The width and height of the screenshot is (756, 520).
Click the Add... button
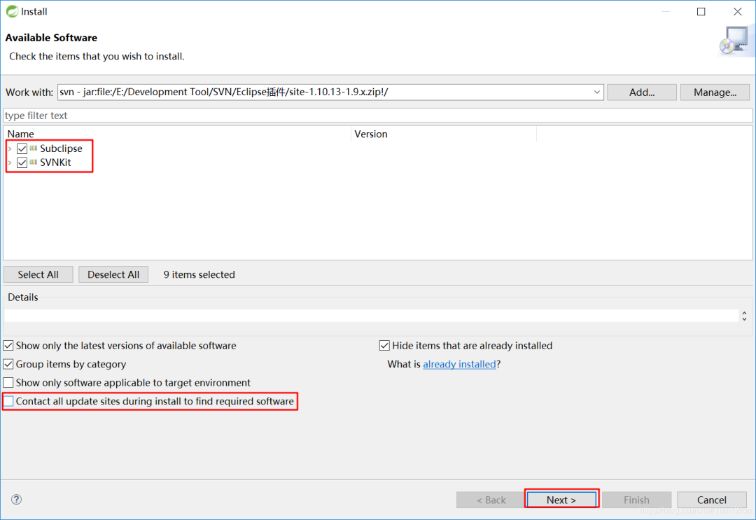pos(642,92)
